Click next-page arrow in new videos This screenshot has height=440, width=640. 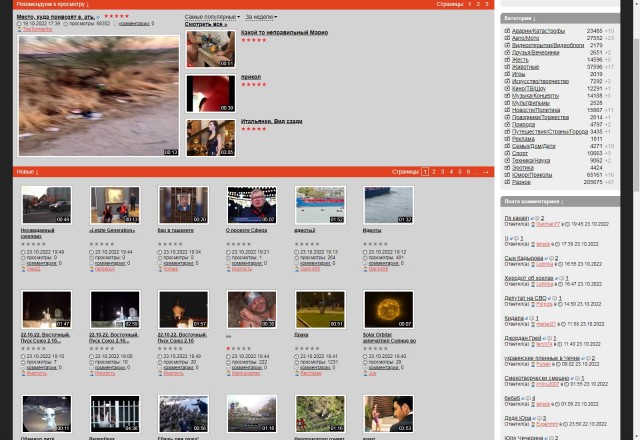[x=486, y=172]
